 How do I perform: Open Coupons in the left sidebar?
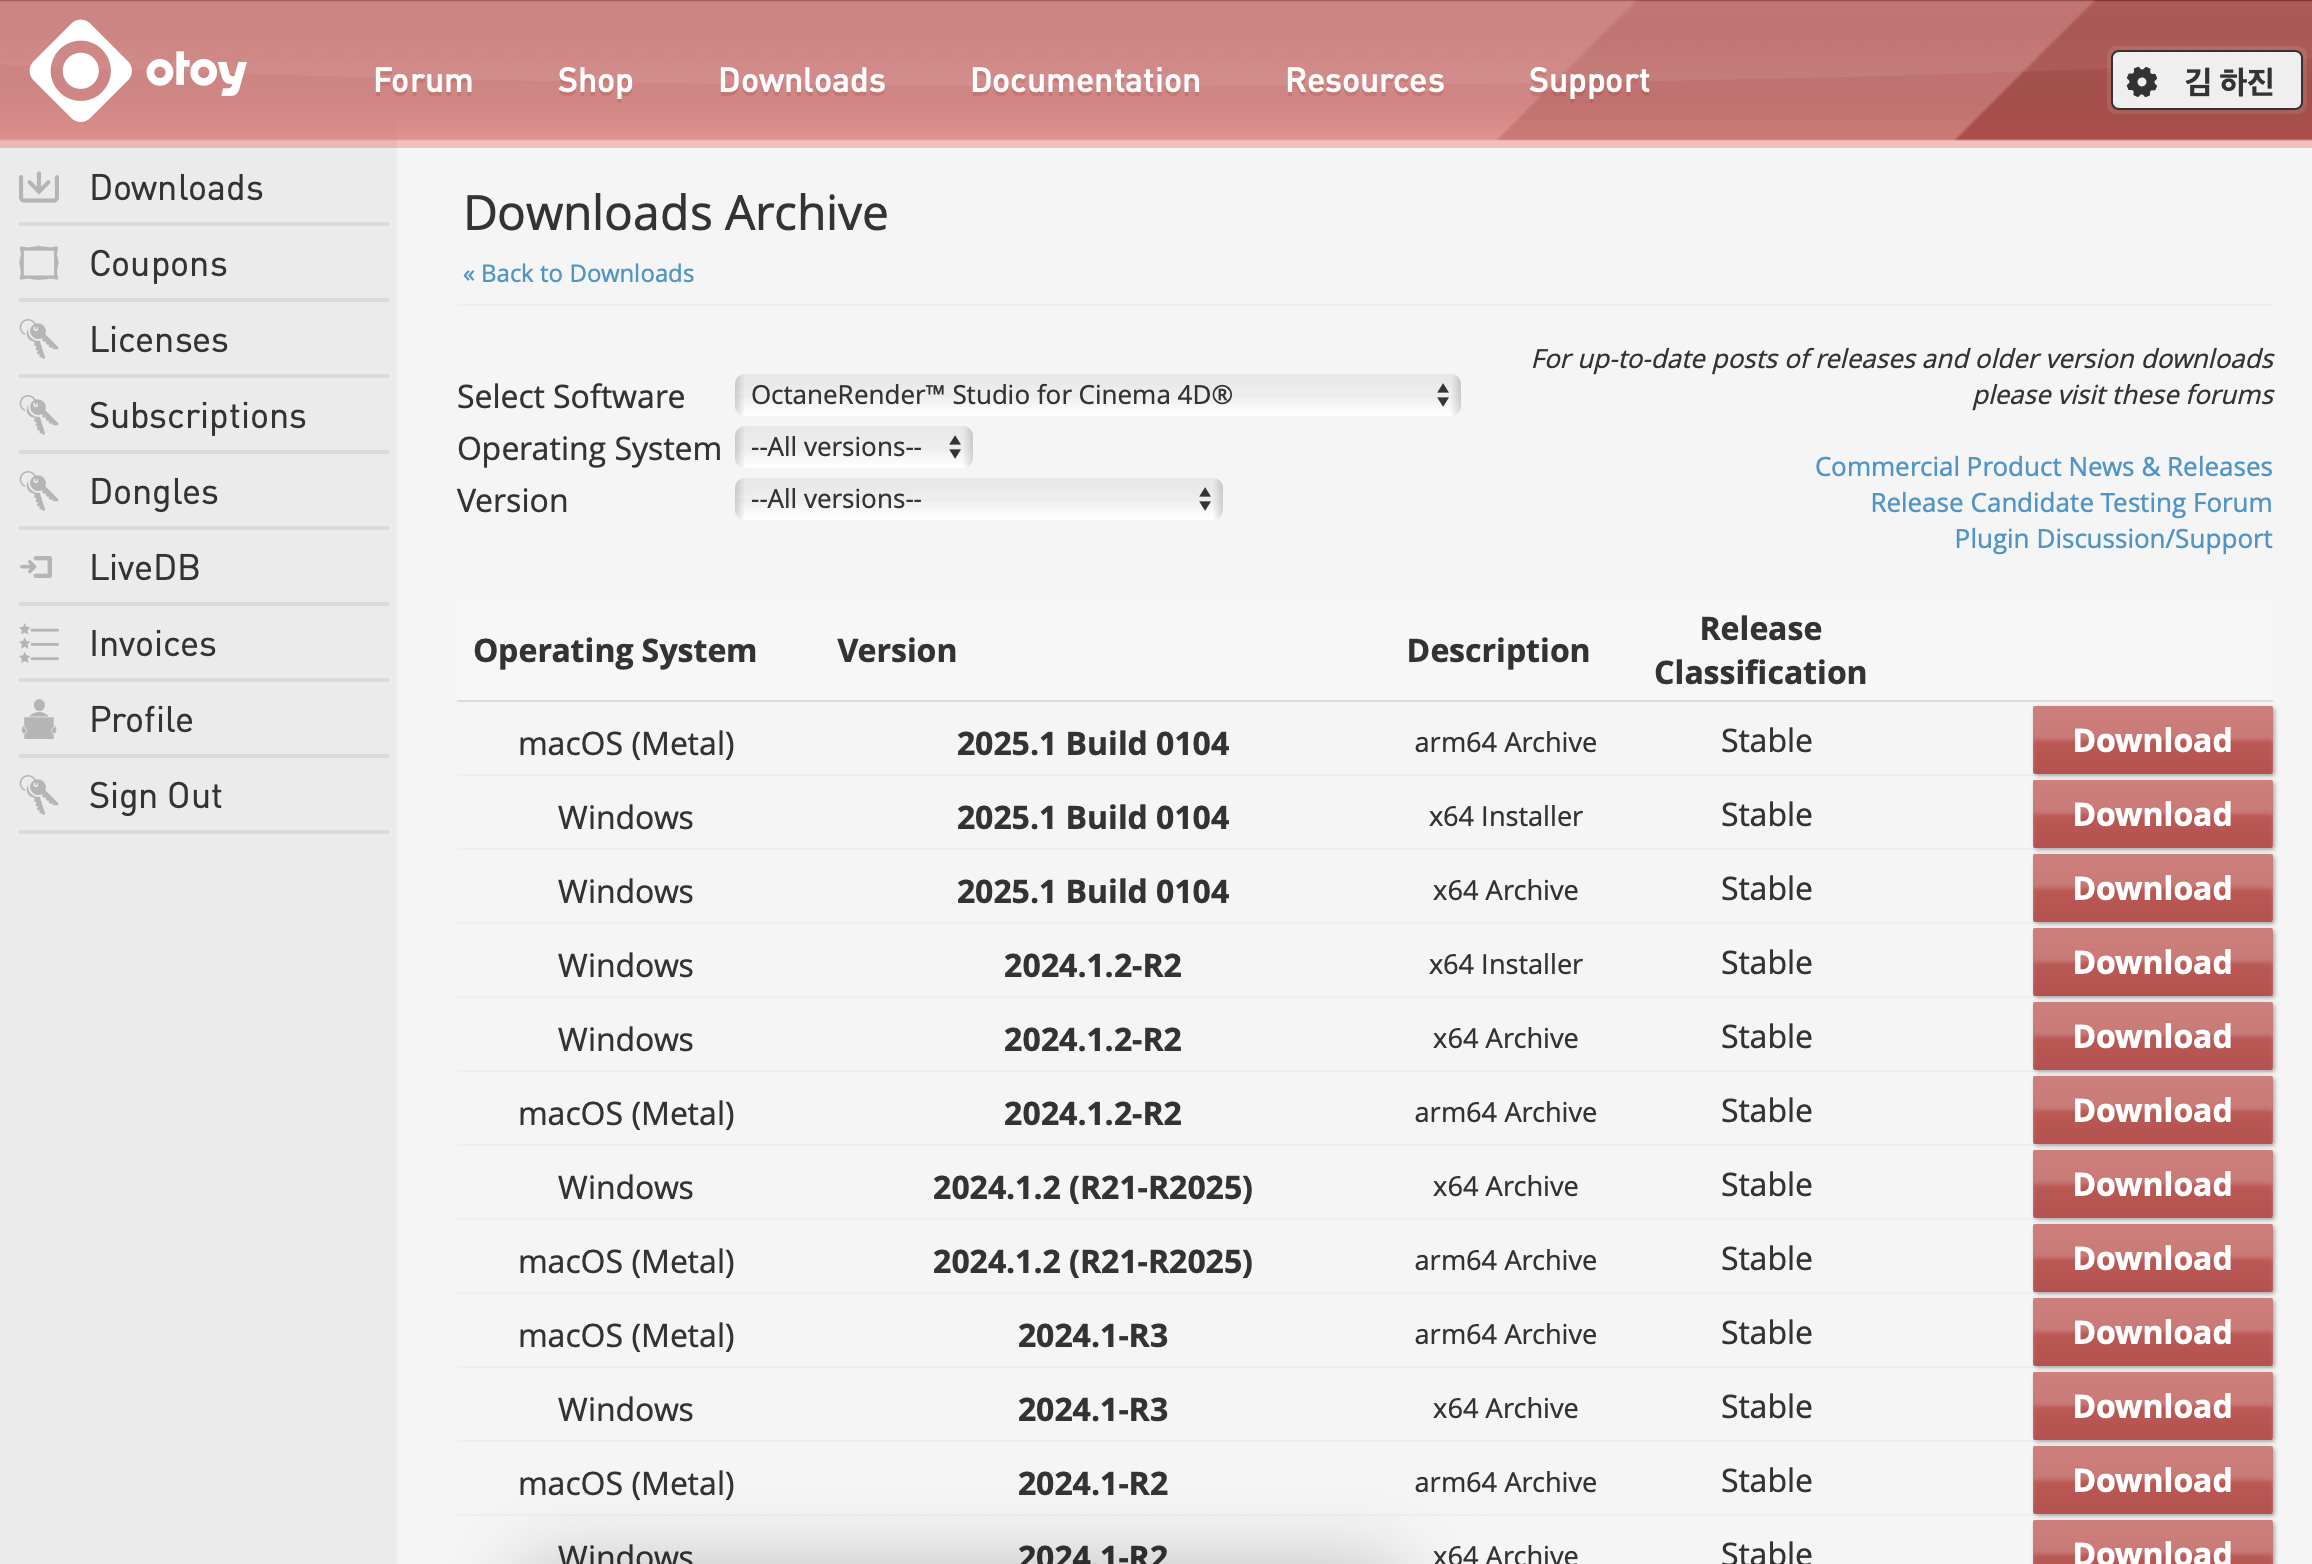(204, 263)
